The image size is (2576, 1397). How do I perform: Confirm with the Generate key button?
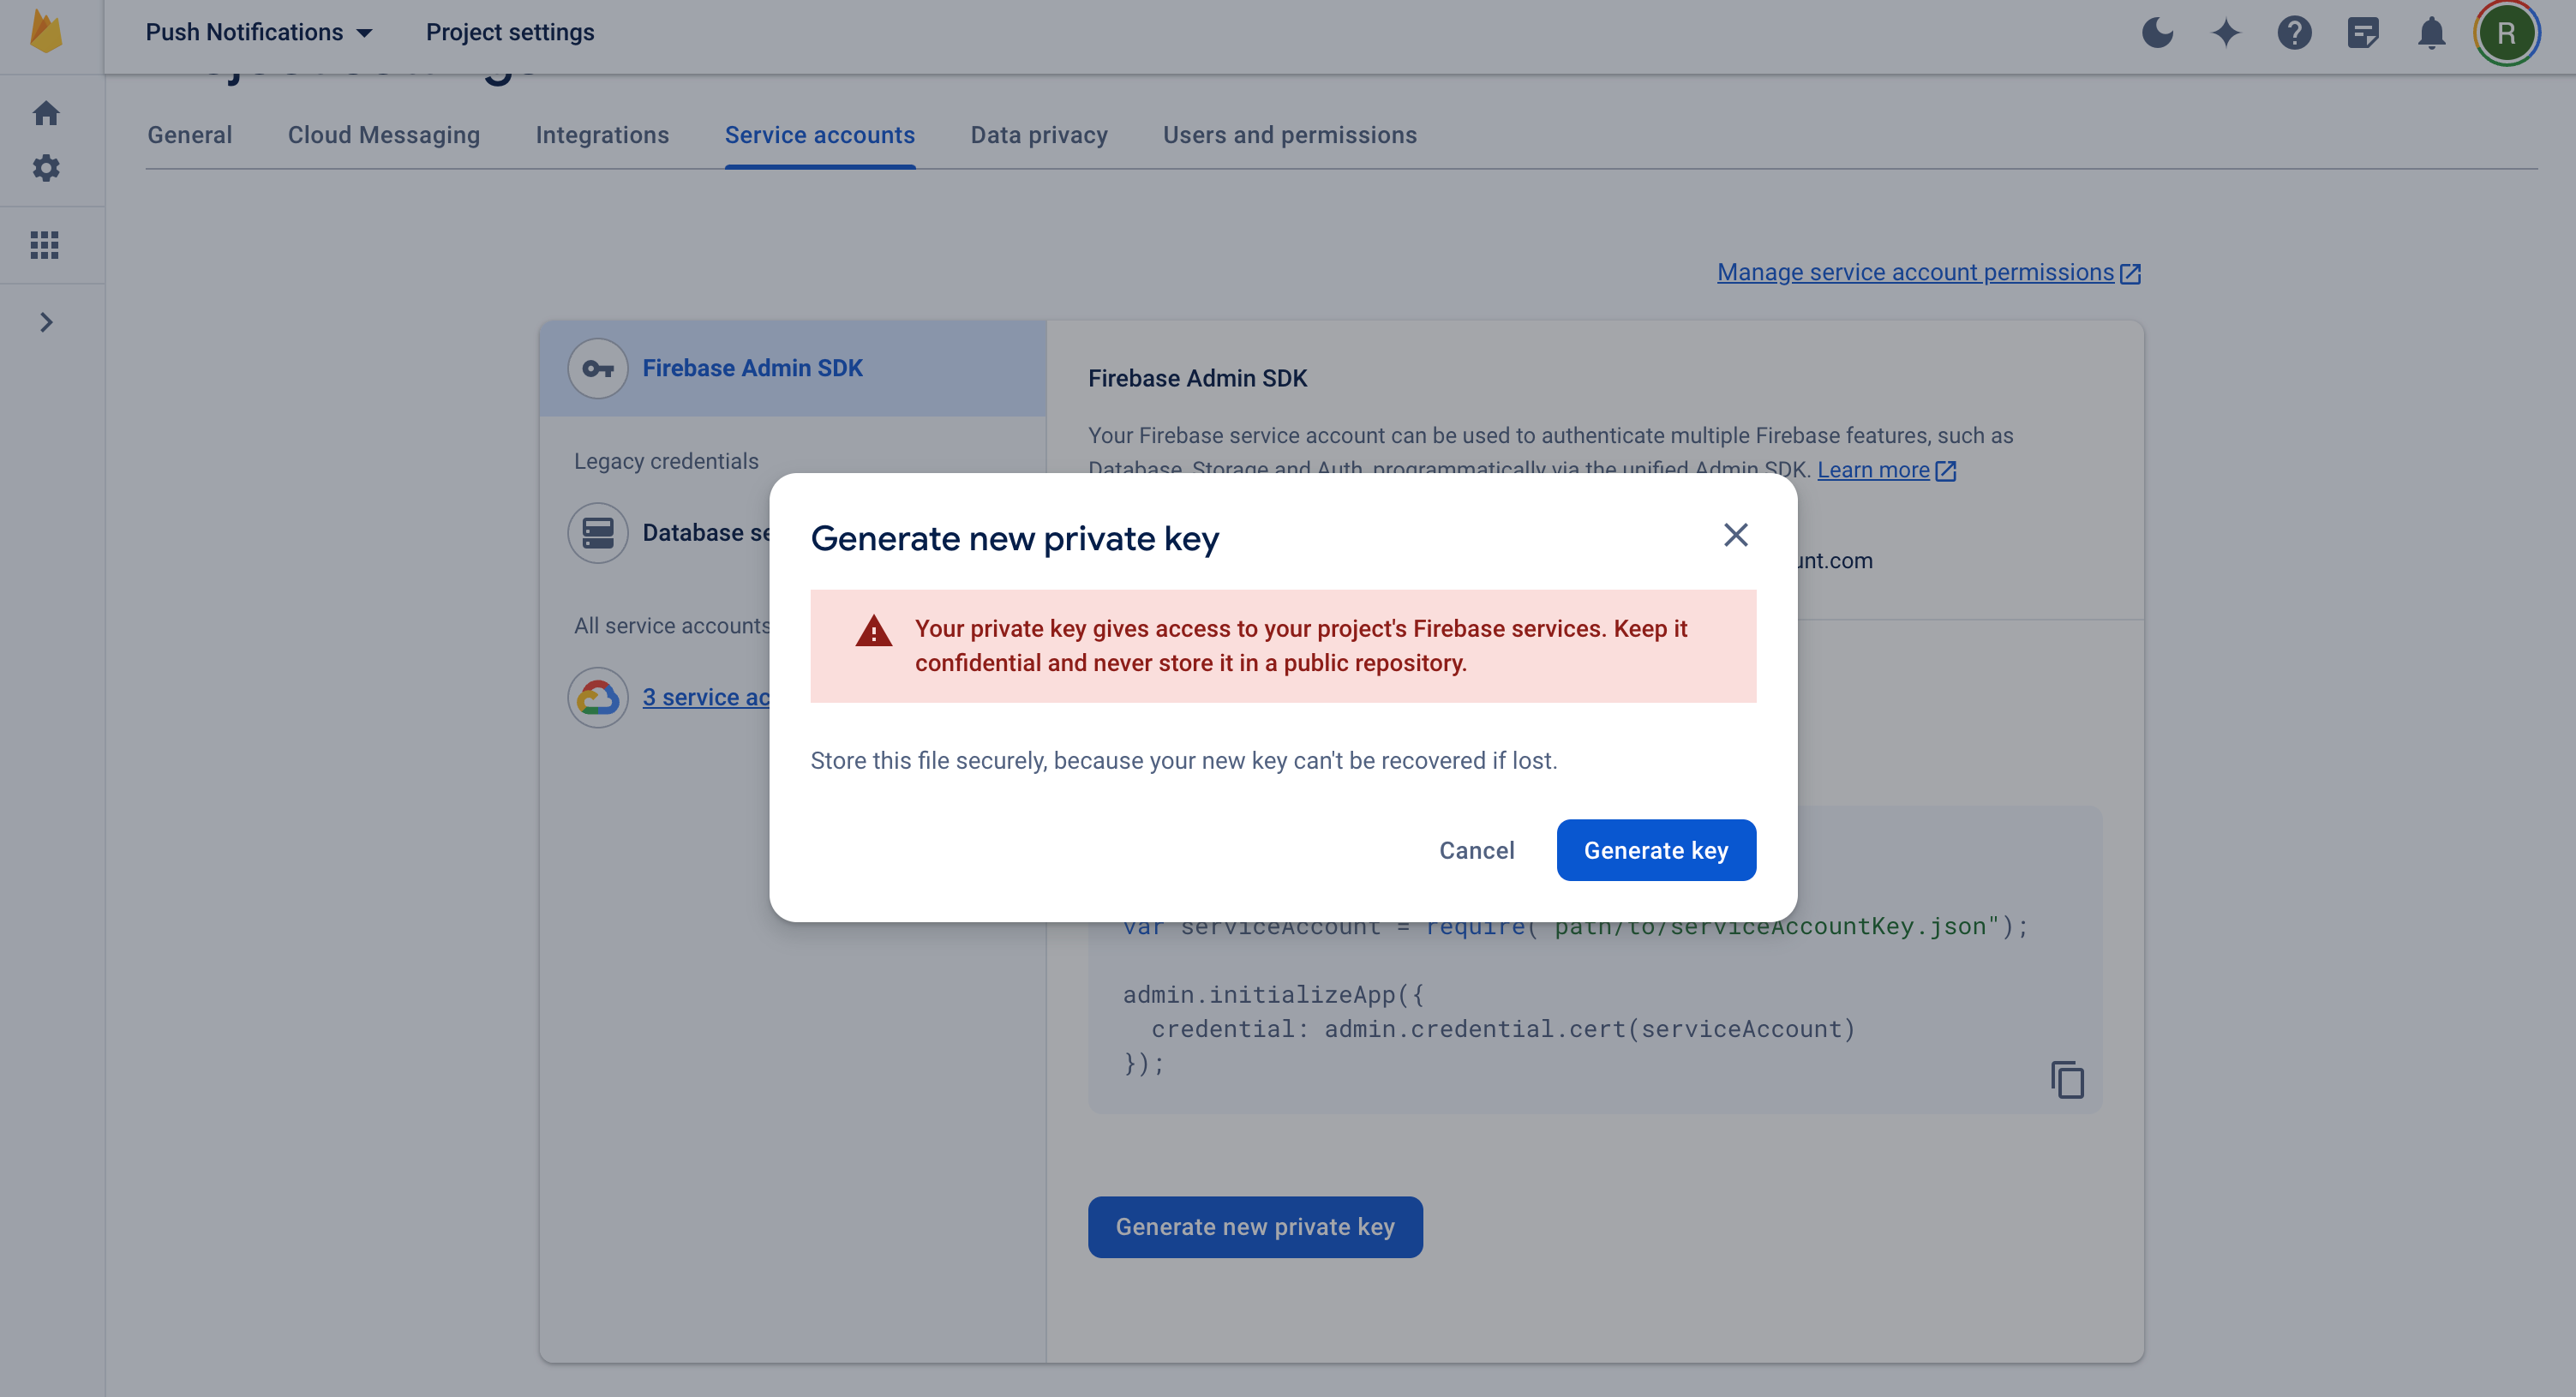pyautogui.click(x=1656, y=850)
